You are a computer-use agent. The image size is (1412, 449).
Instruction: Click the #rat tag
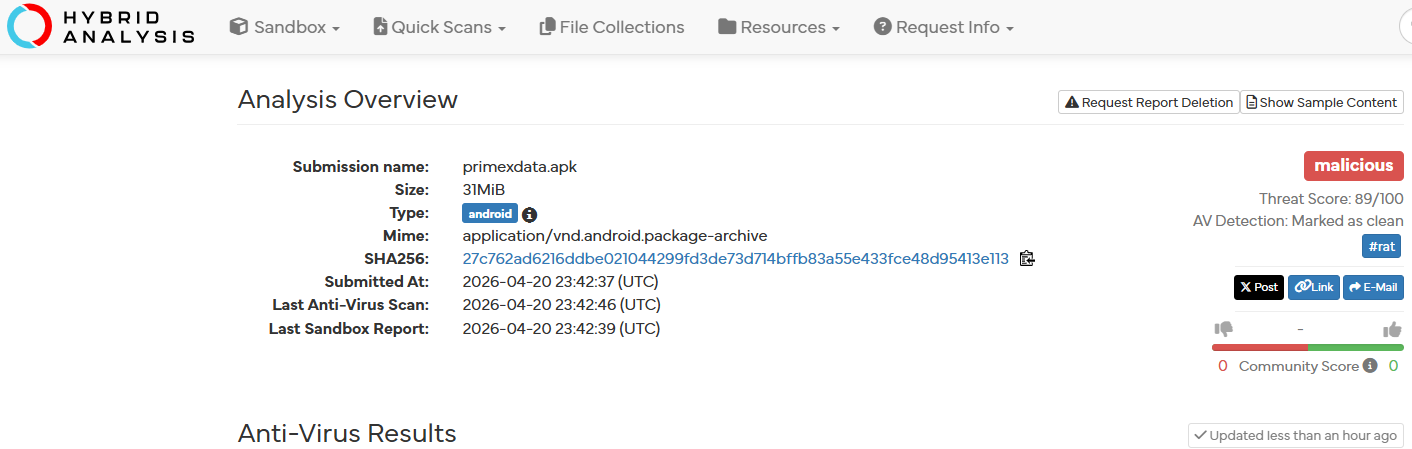(x=1382, y=246)
